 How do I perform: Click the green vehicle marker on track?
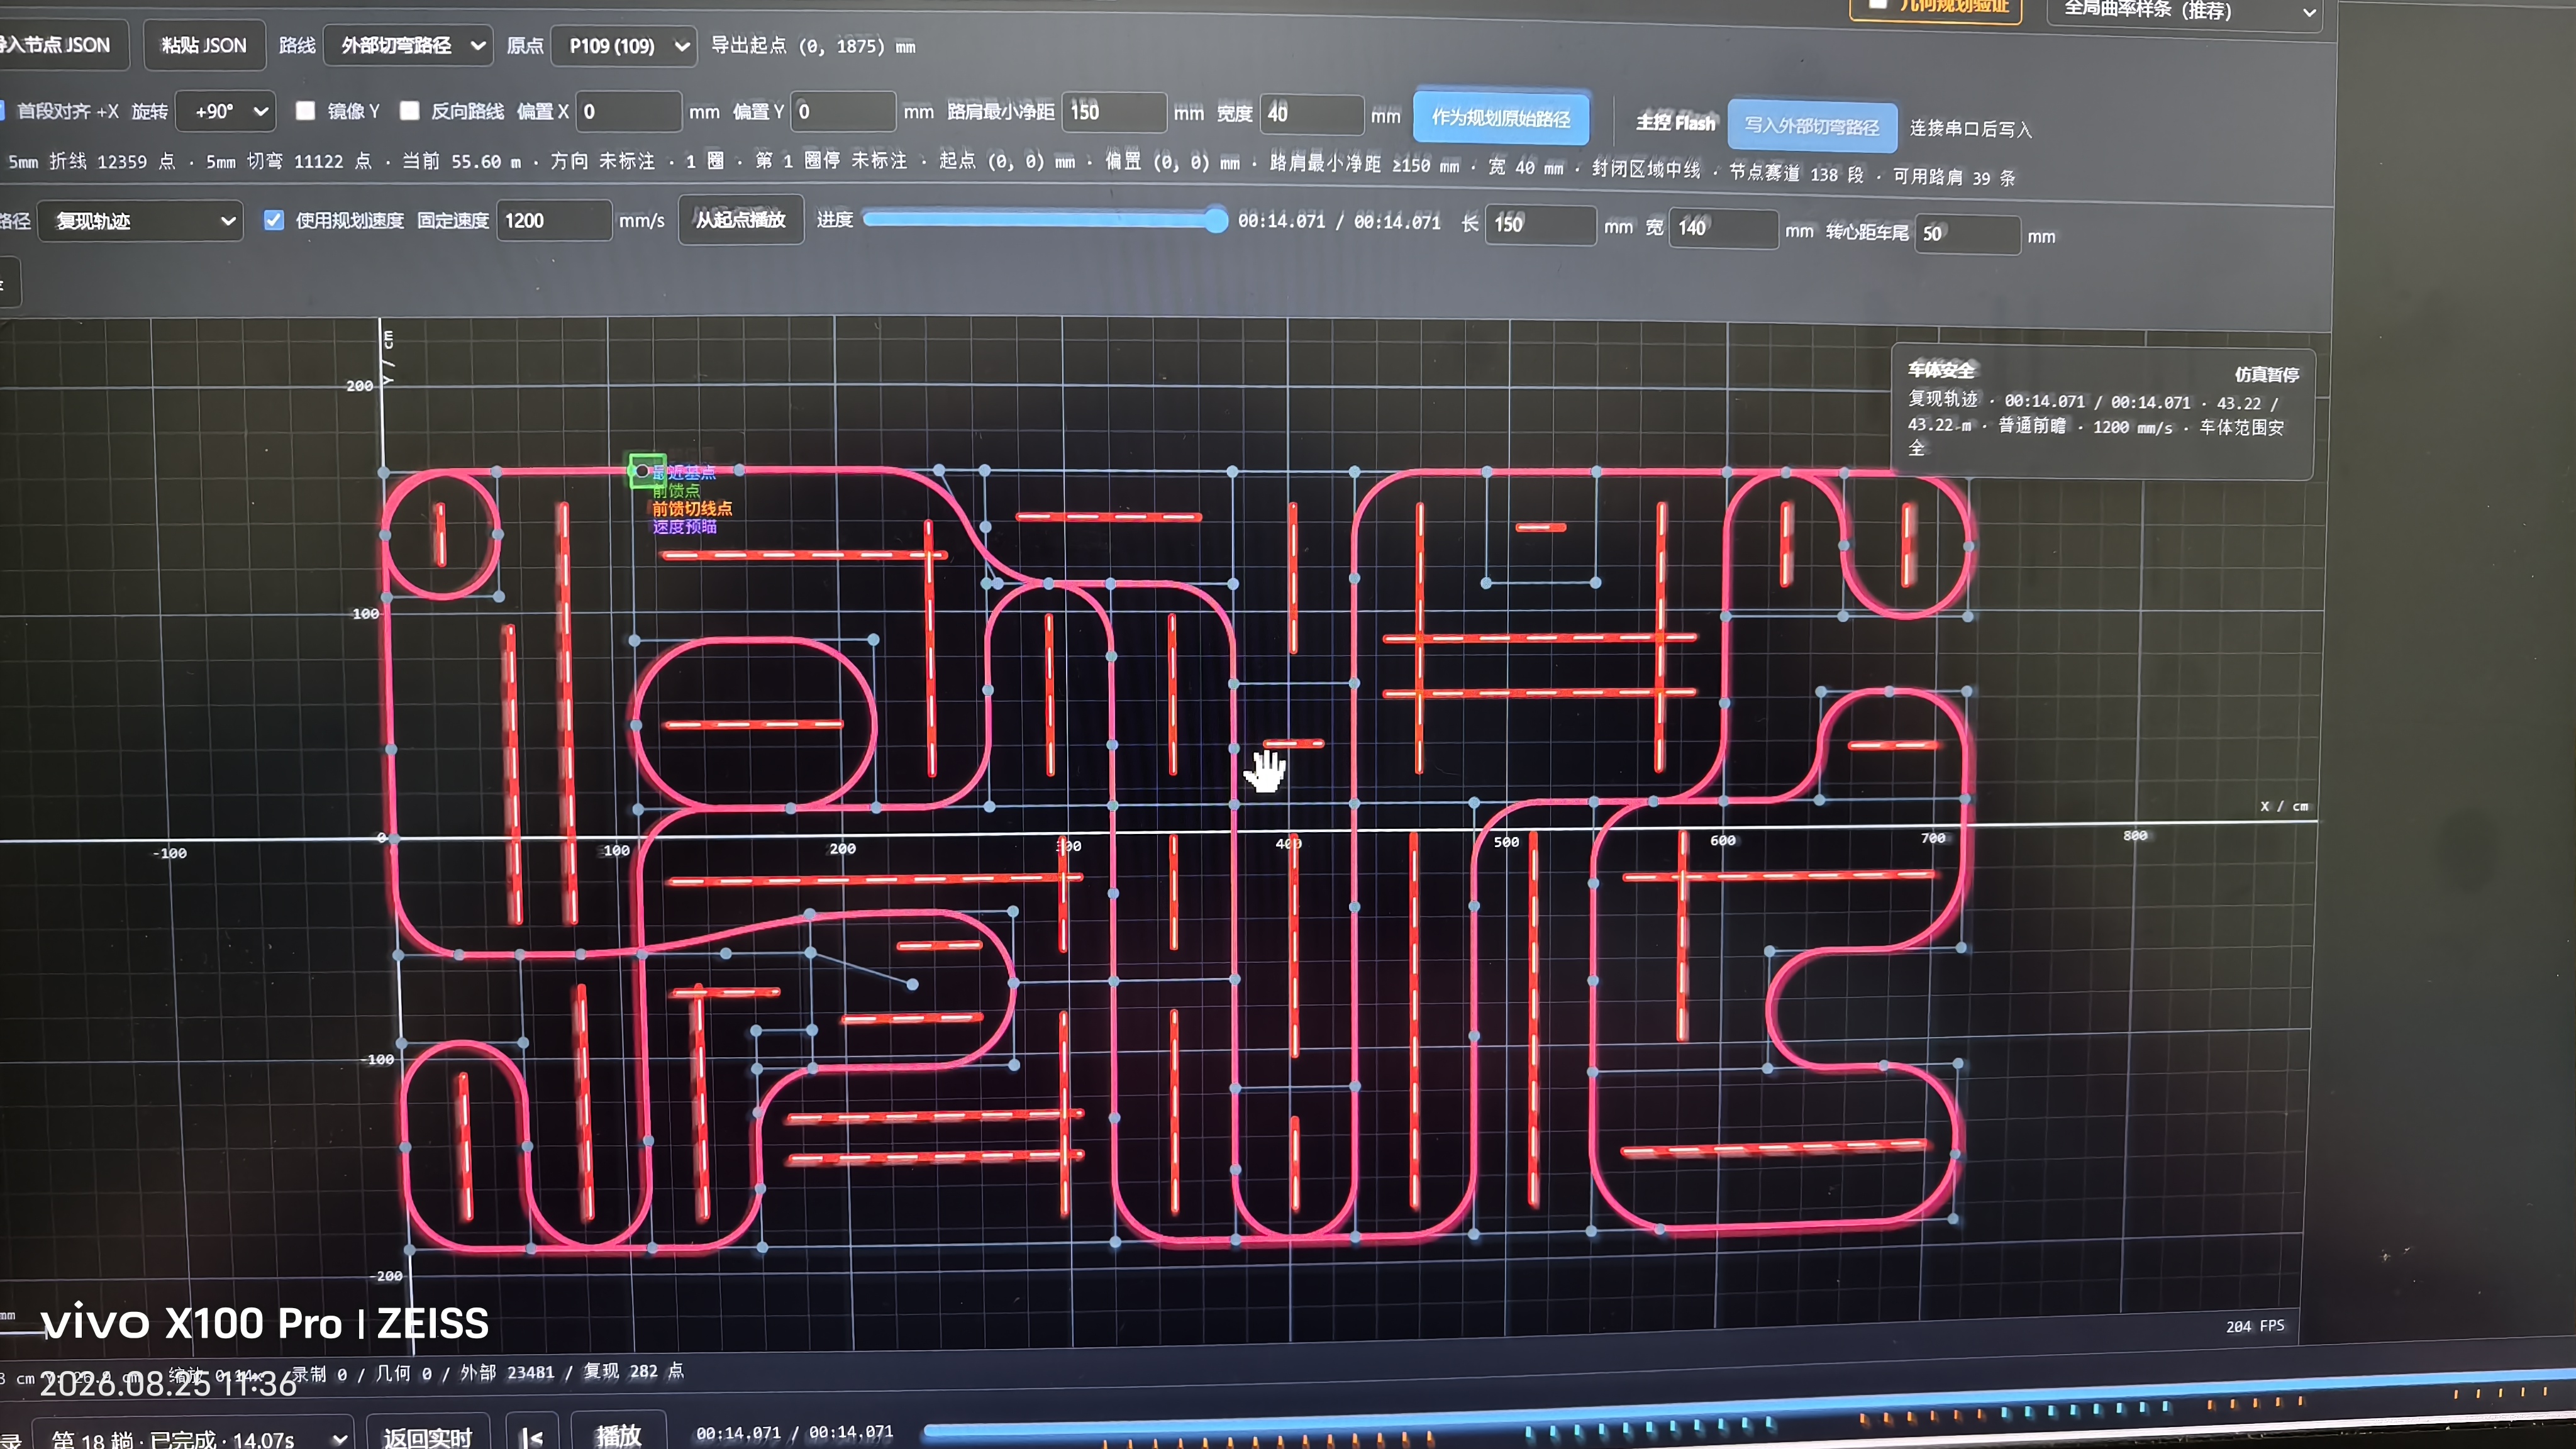click(x=646, y=470)
